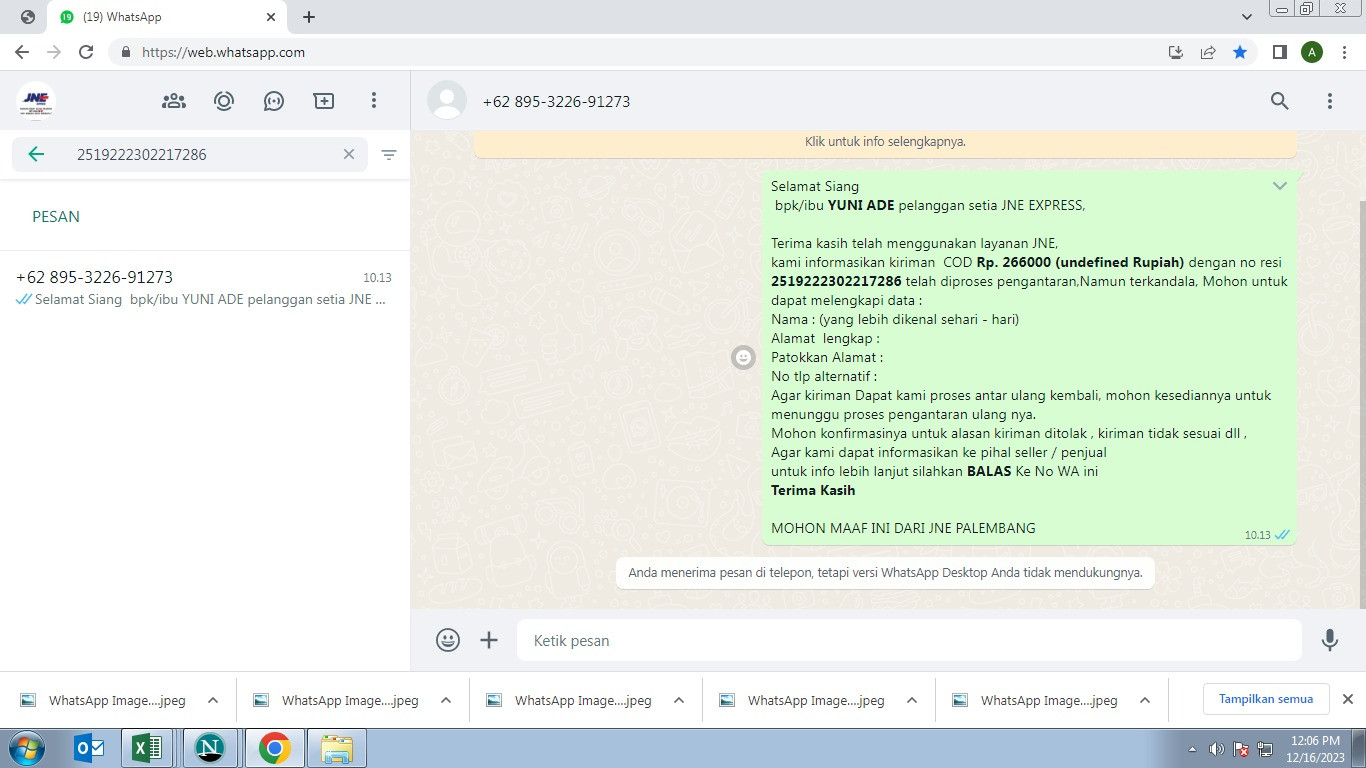Screen dimensions: 1366x768
Task: Show hidden system tray icons
Action: pos(1192,749)
